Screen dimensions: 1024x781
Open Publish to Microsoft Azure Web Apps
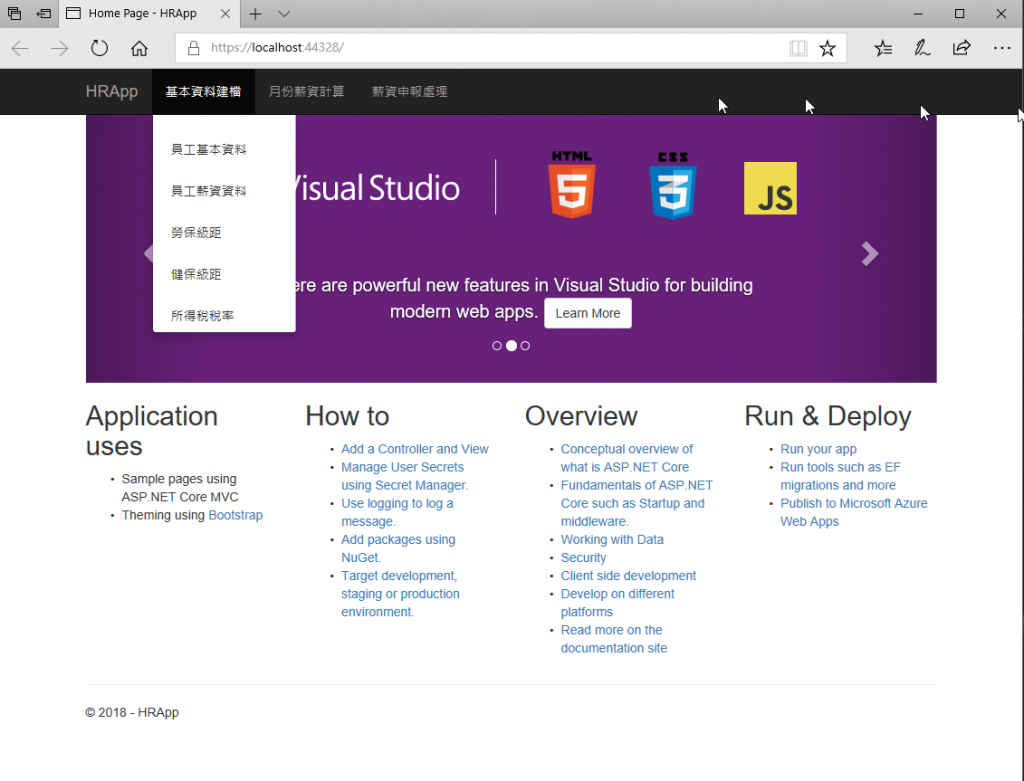854,513
